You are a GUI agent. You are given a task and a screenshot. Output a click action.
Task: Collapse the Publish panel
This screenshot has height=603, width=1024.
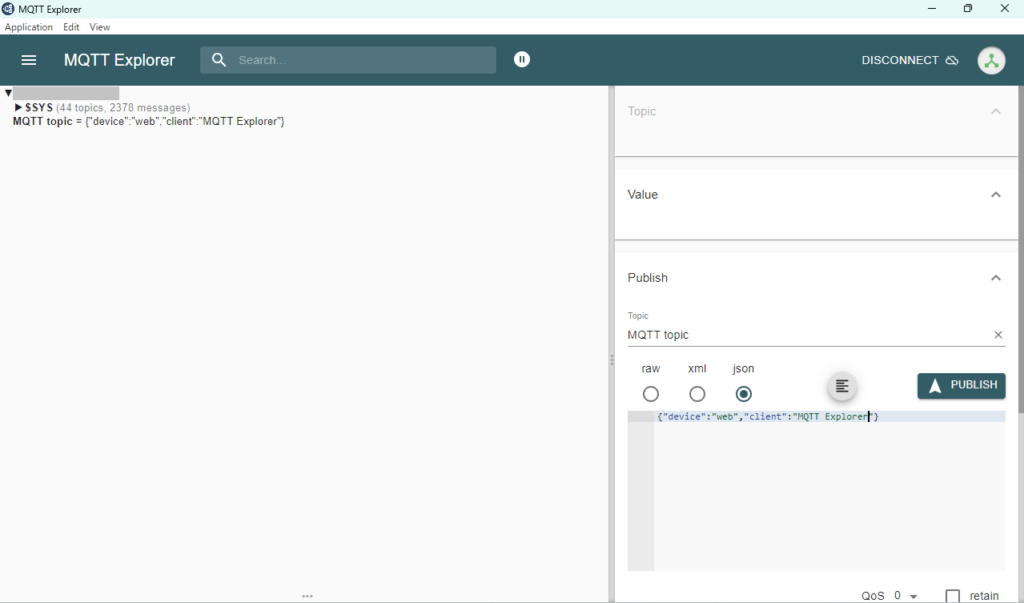[995, 278]
